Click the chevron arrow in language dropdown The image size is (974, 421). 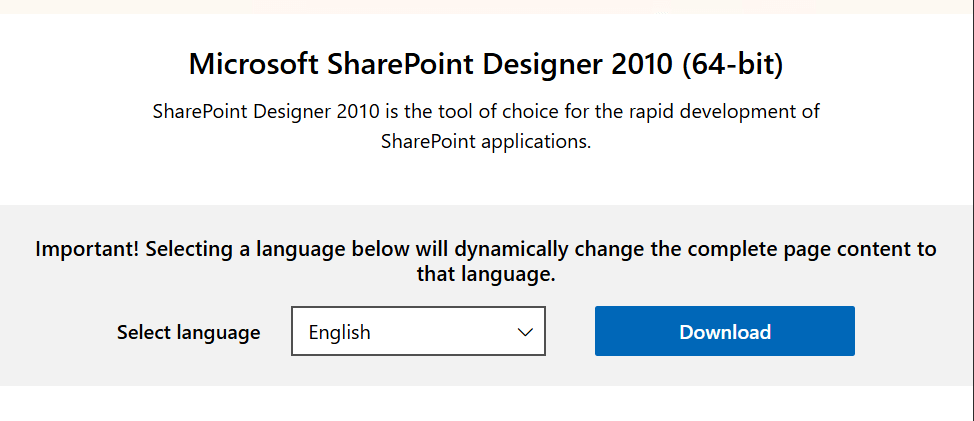[525, 332]
